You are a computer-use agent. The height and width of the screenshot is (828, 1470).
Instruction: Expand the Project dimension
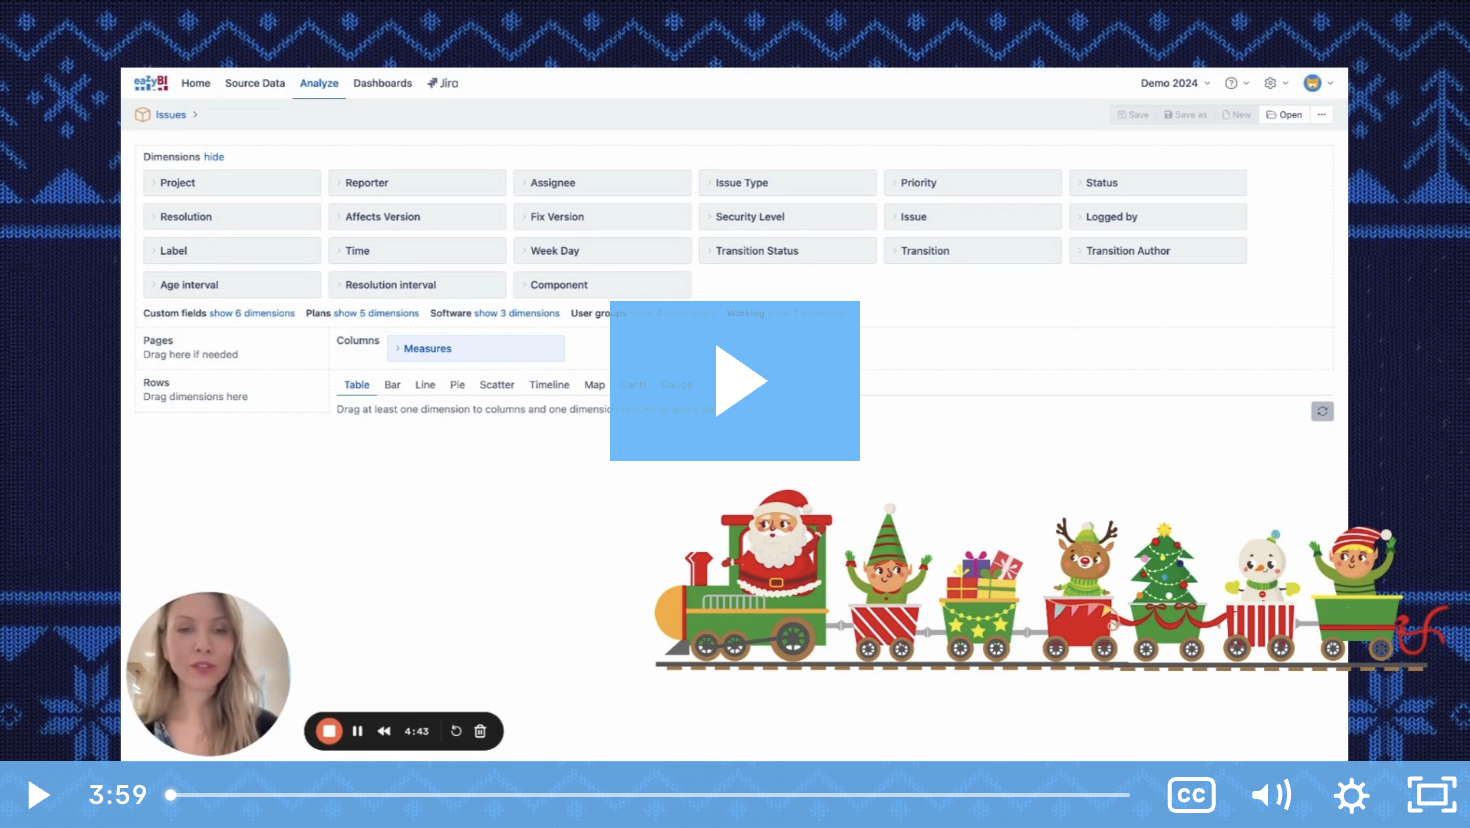[232, 183]
